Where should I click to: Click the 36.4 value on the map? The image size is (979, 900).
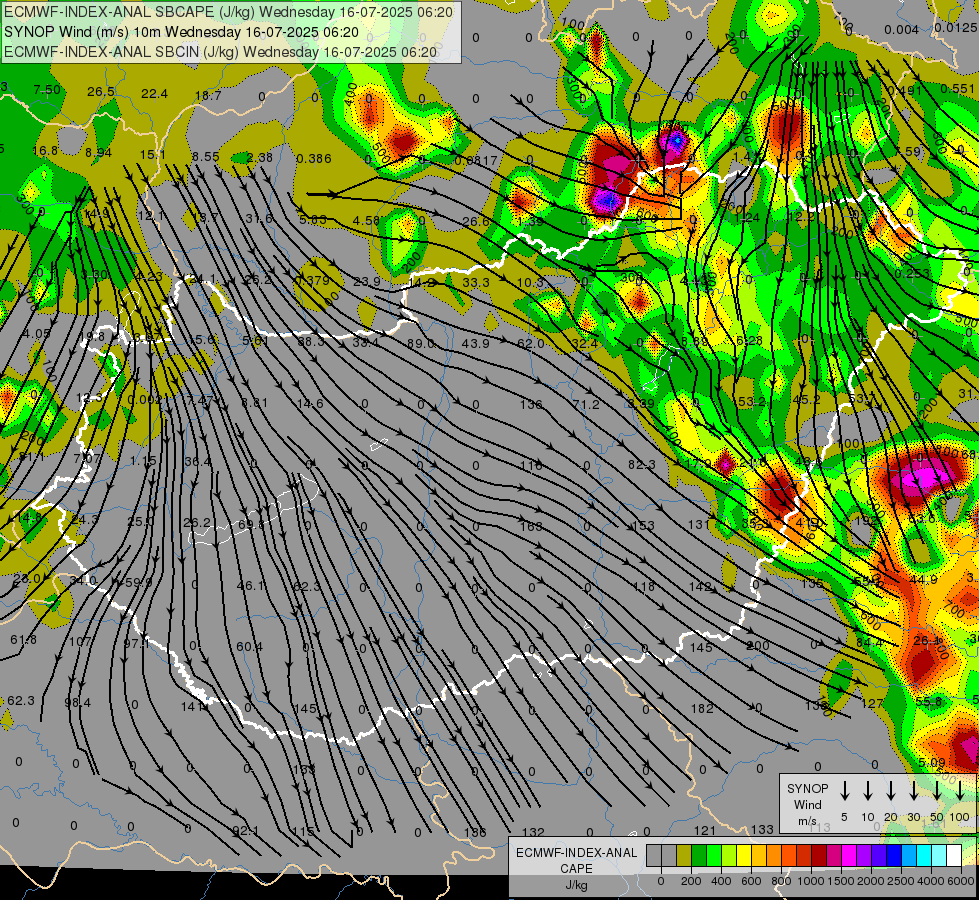pos(198,462)
